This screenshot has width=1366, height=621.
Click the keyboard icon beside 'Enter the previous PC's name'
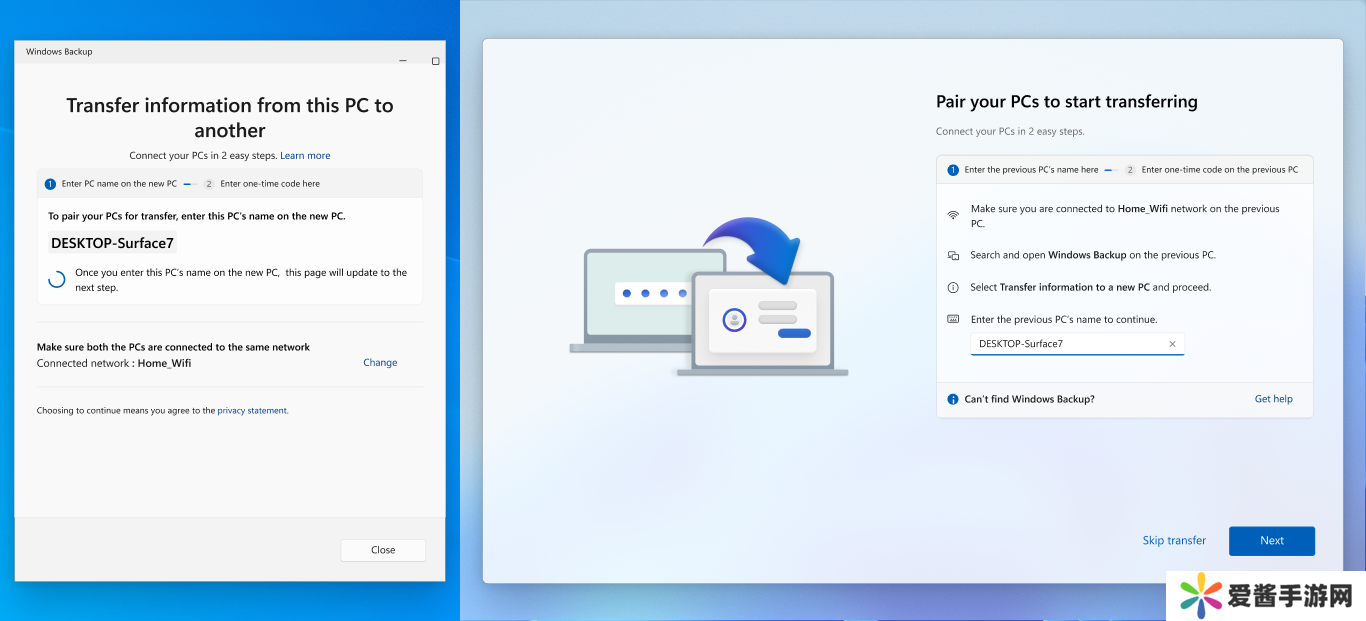tap(953, 319)
